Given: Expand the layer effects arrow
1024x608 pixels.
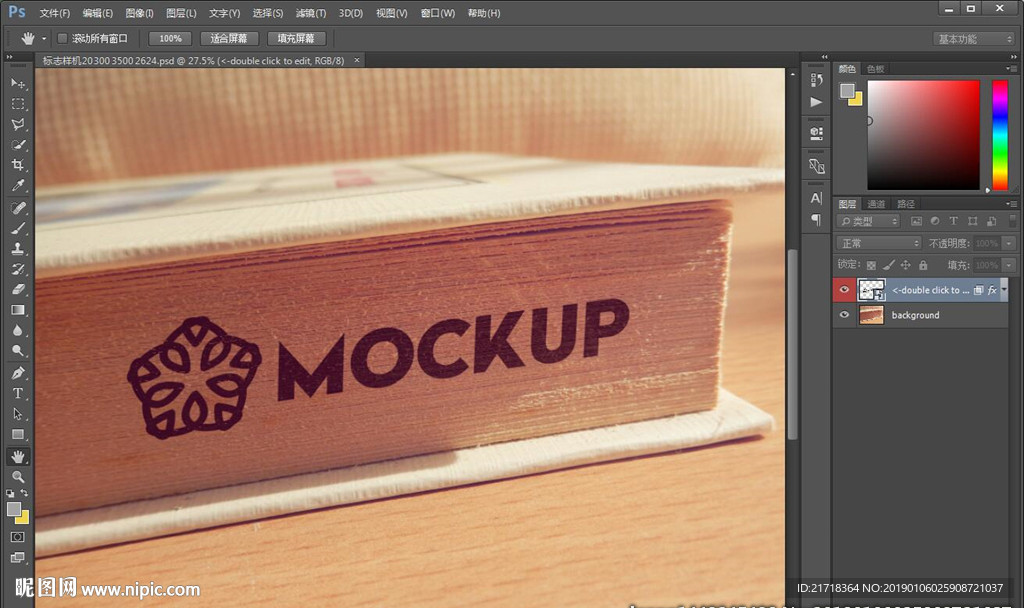Looking at the screenshot, I should (x=1003, y=290).
